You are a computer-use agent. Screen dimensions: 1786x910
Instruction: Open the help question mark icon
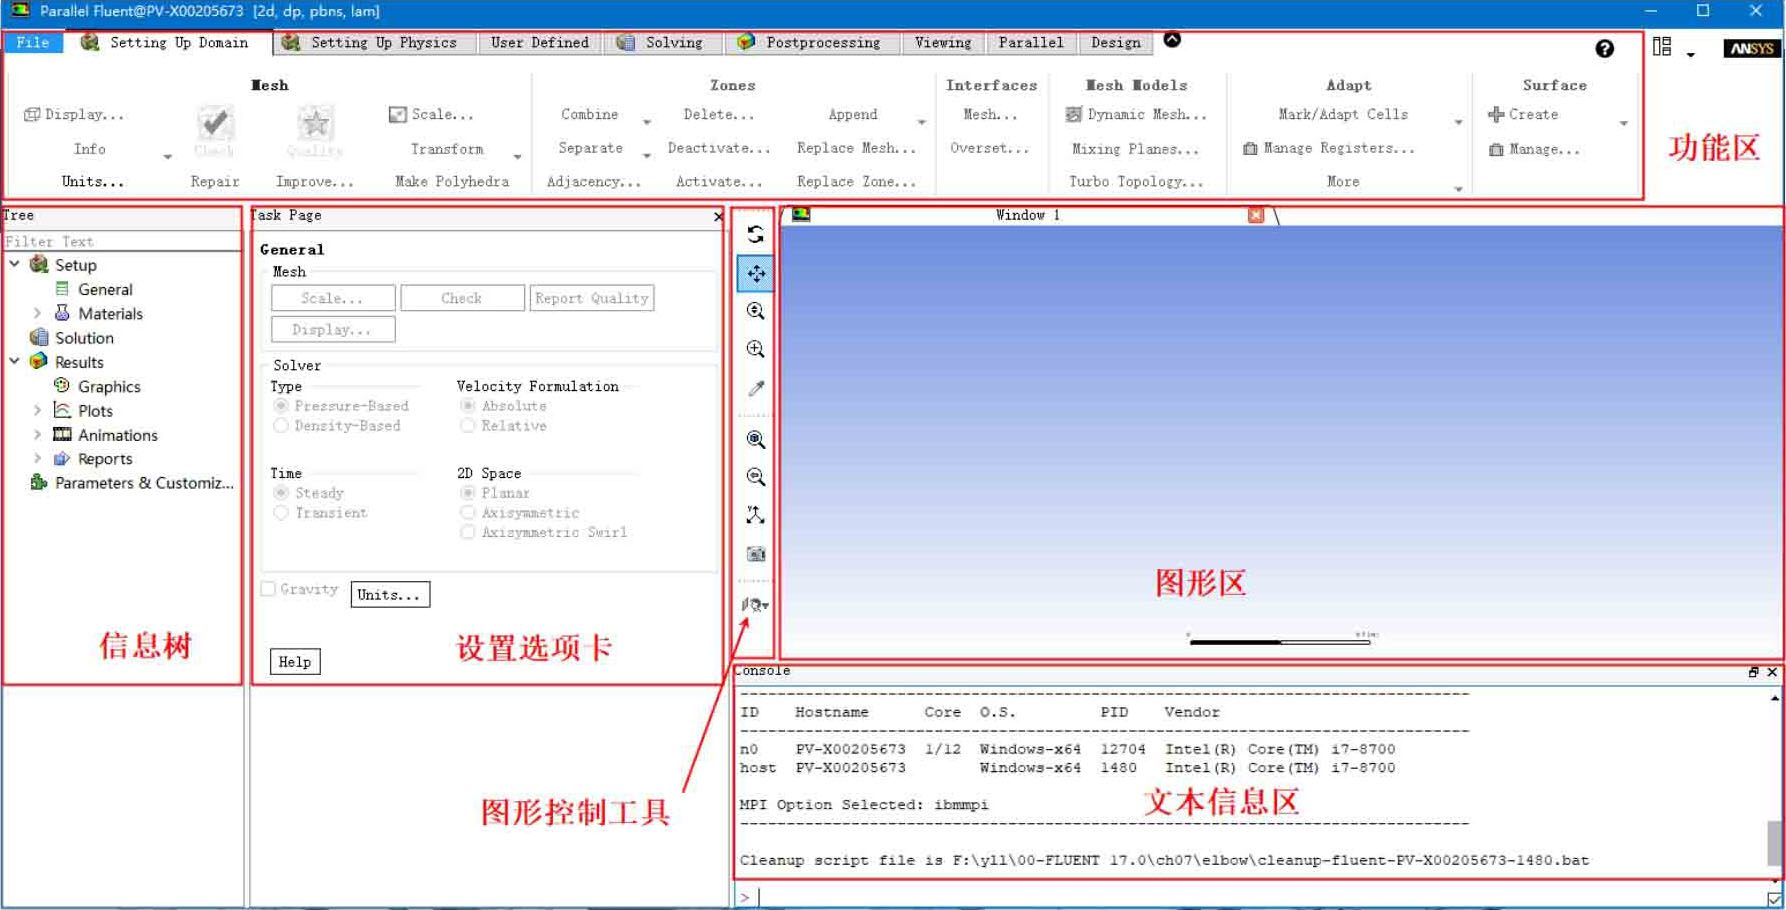(x=1604, y=48)
